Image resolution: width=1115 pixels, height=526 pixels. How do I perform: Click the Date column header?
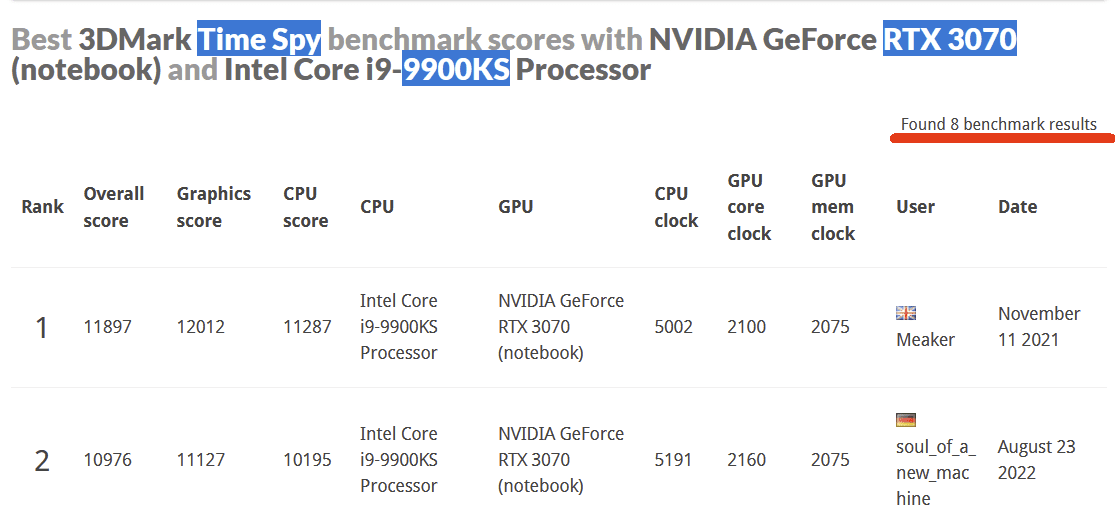click(x=1017, y=207)
